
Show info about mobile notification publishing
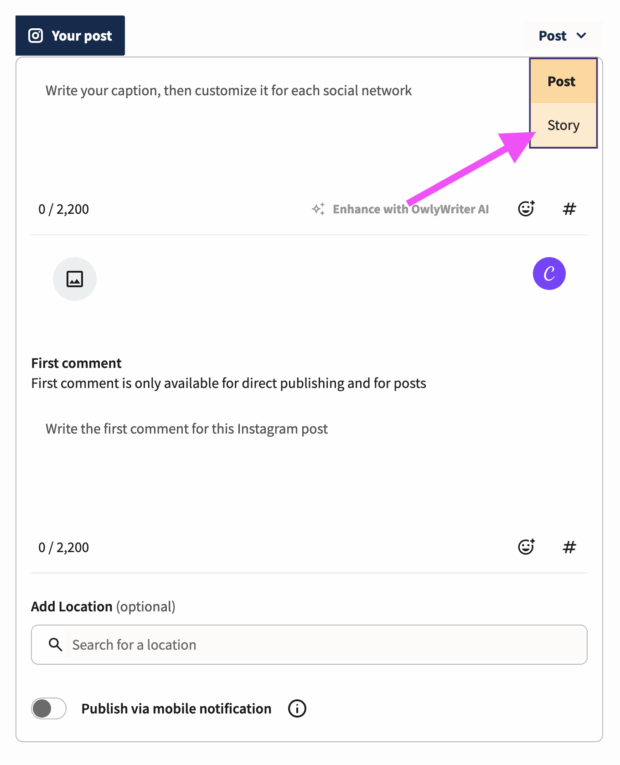coord(297,709)
